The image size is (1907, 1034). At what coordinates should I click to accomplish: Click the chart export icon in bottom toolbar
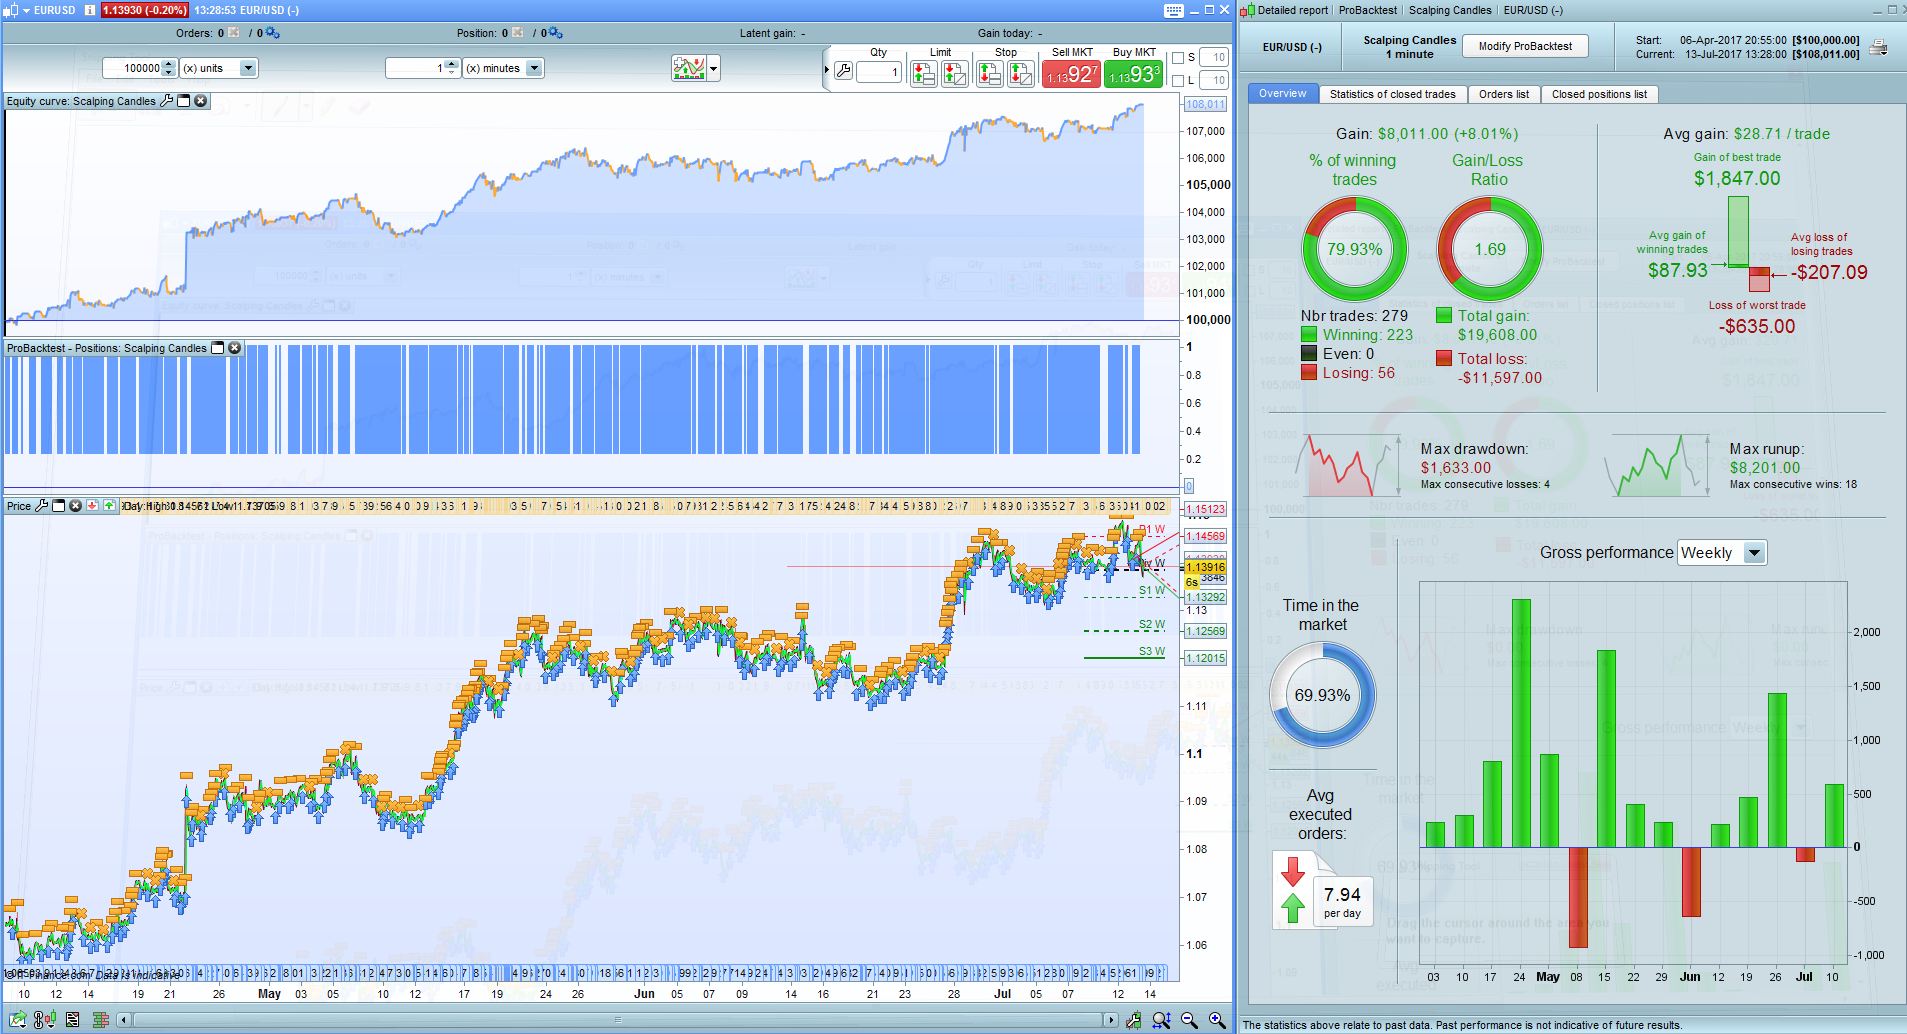20,1020
